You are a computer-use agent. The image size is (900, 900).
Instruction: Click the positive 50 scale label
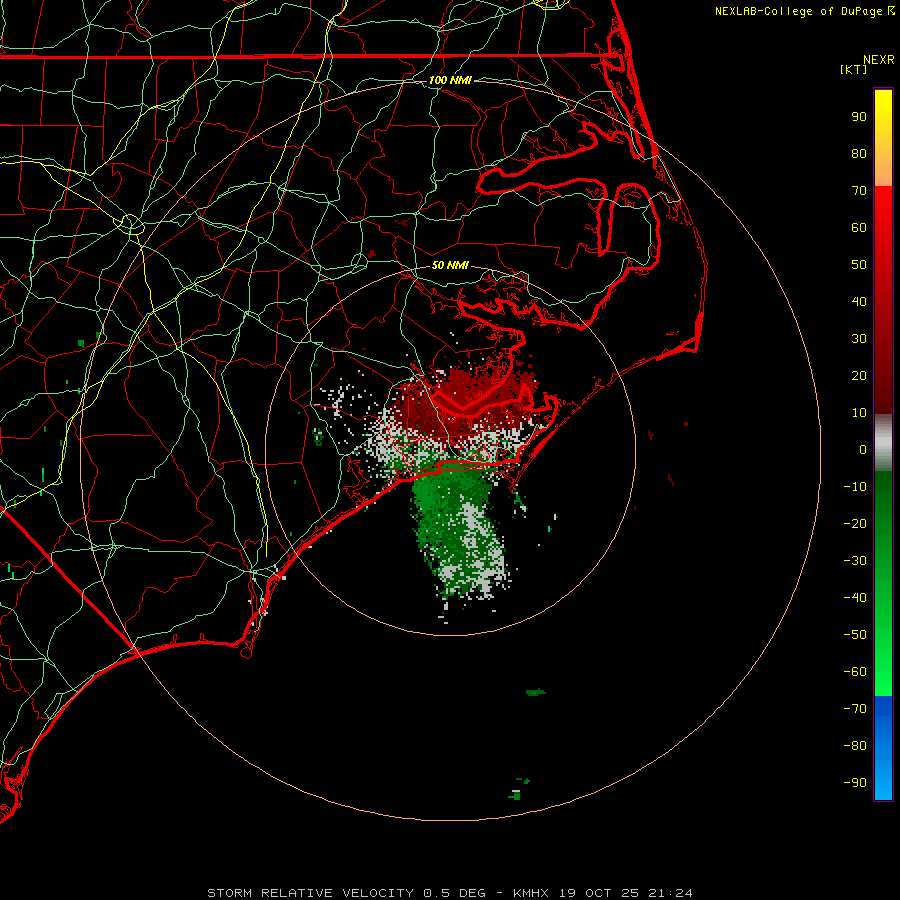(859, 265)
